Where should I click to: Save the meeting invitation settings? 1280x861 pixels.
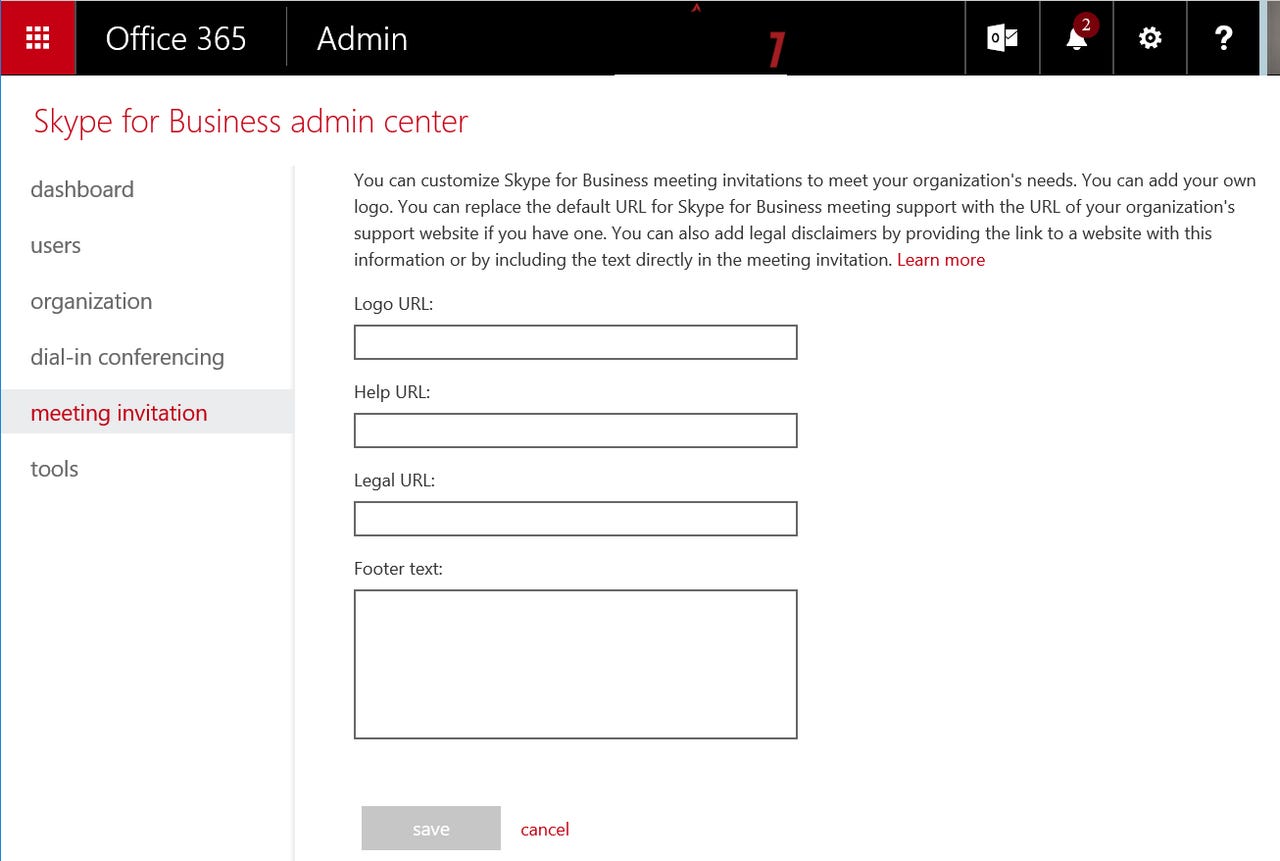[x=430, y=828]
